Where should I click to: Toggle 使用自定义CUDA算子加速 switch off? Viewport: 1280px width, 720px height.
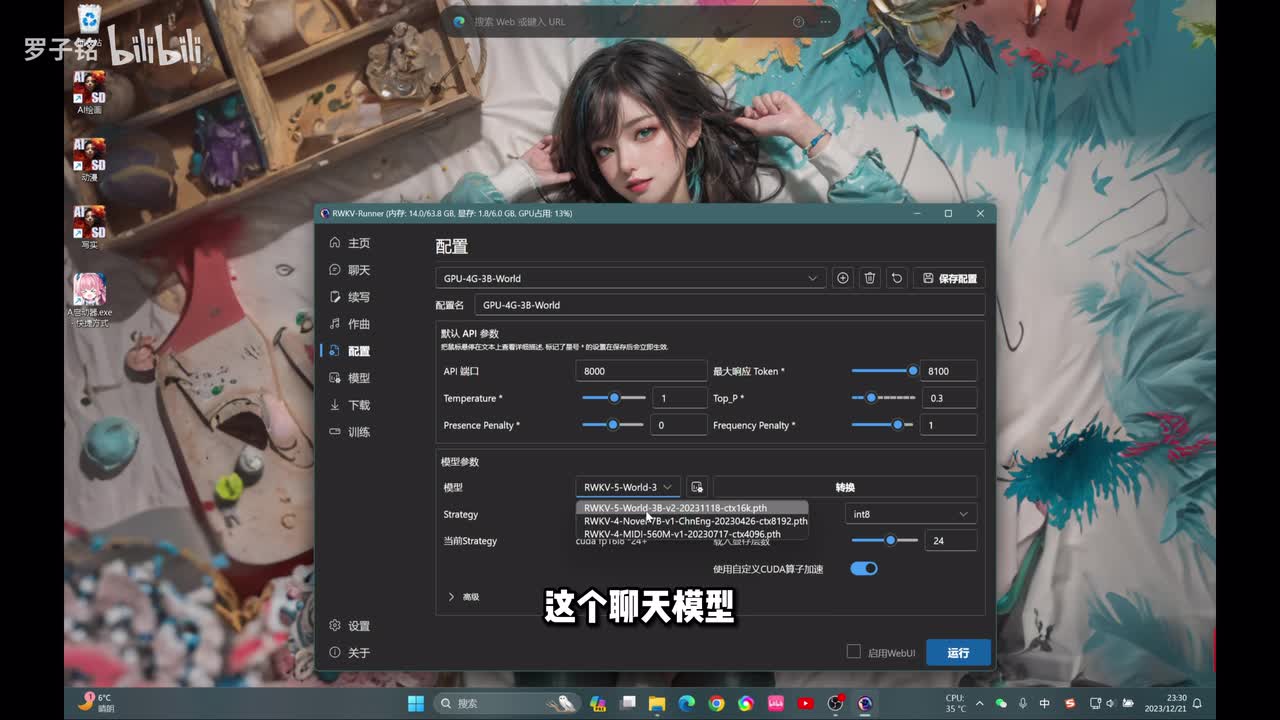[x=863, y=569]
